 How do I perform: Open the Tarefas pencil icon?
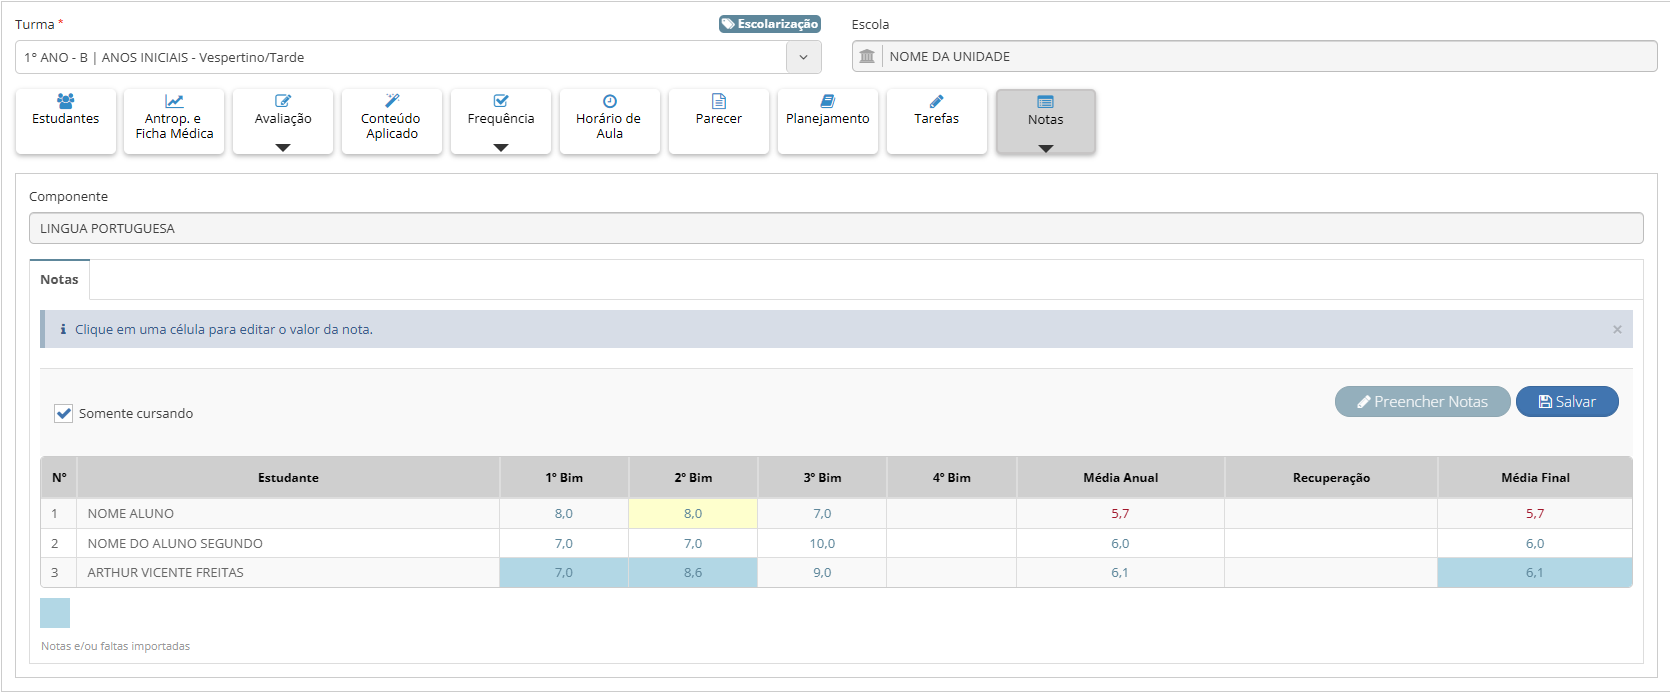tap(937, 101)
